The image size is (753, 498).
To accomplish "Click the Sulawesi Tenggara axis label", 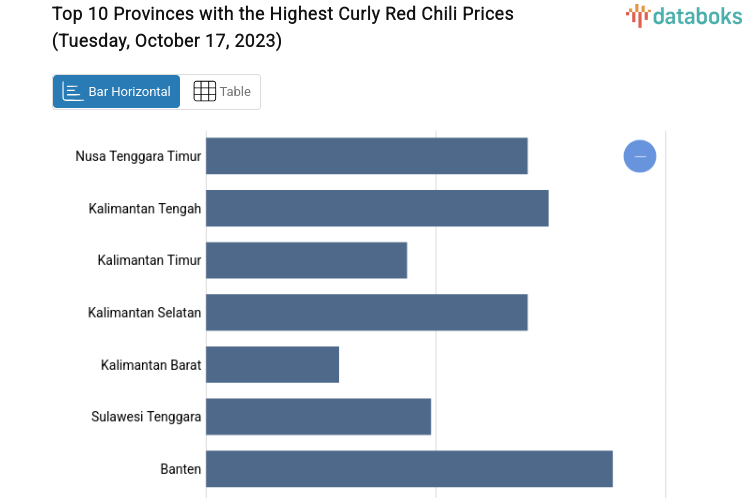I will [146, 416].
